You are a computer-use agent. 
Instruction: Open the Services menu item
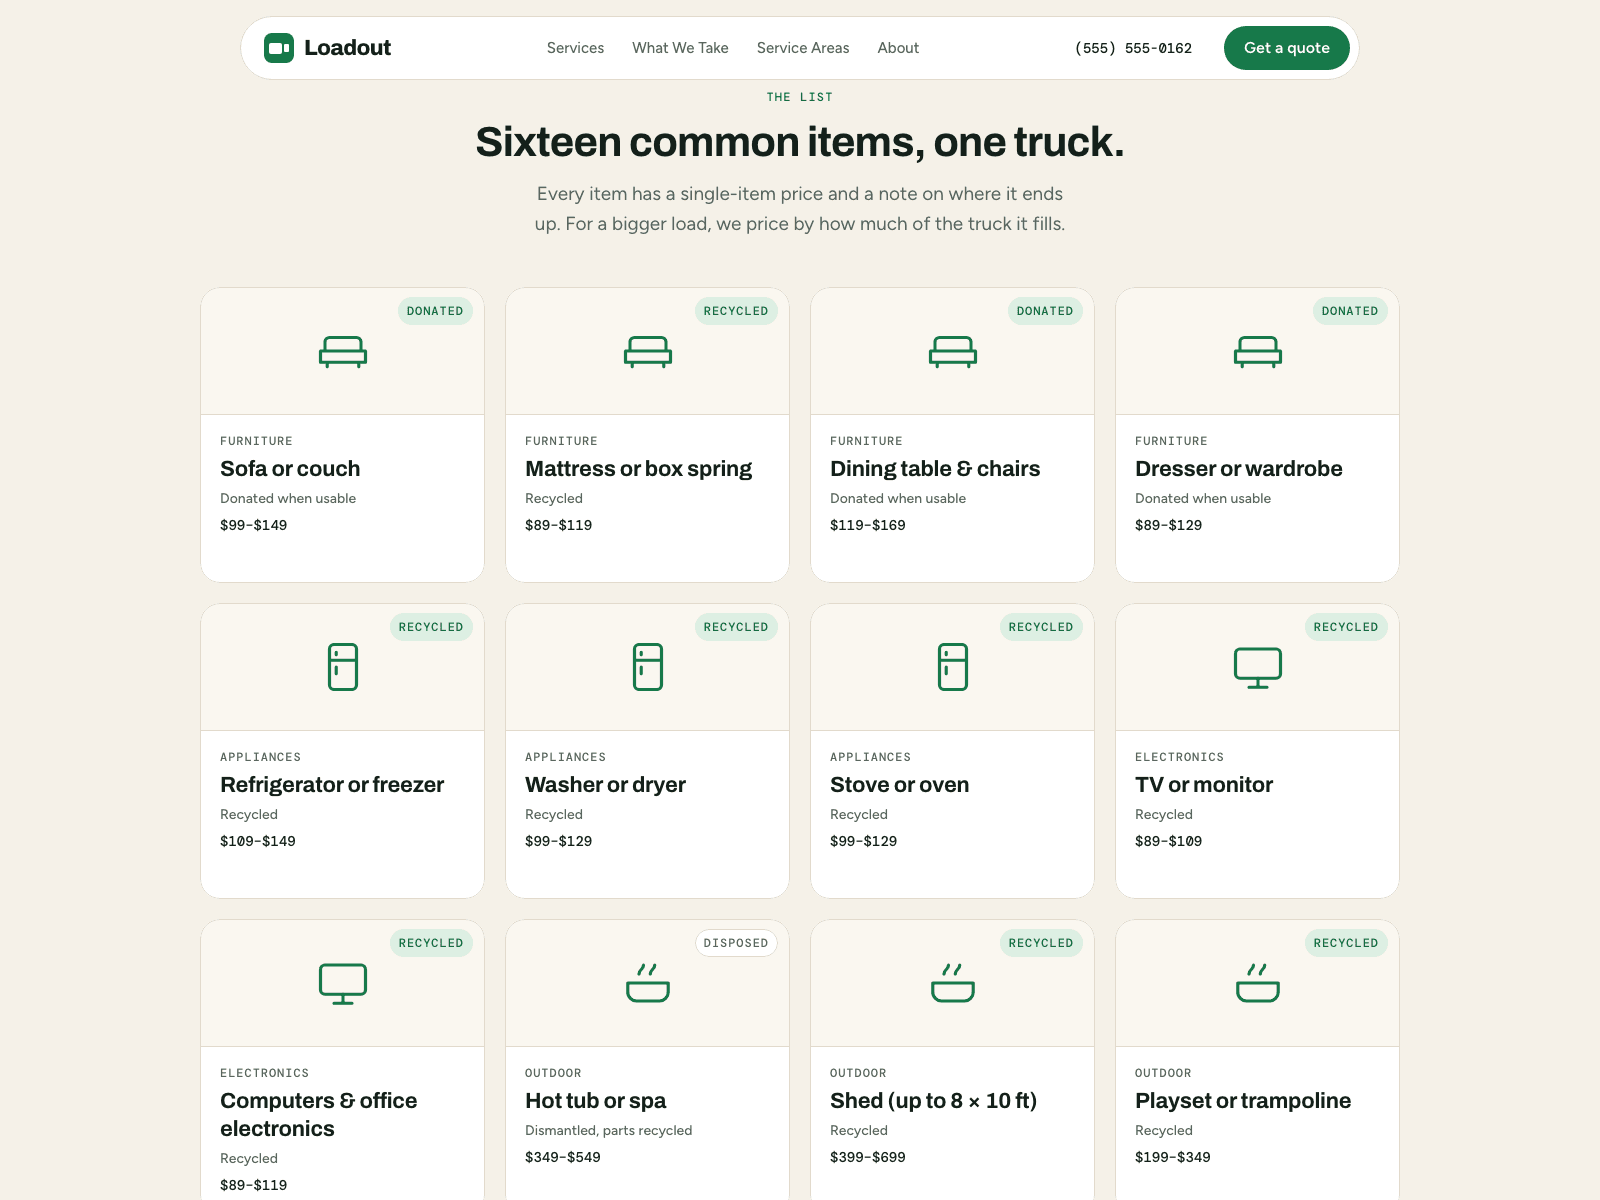point(575,48)
